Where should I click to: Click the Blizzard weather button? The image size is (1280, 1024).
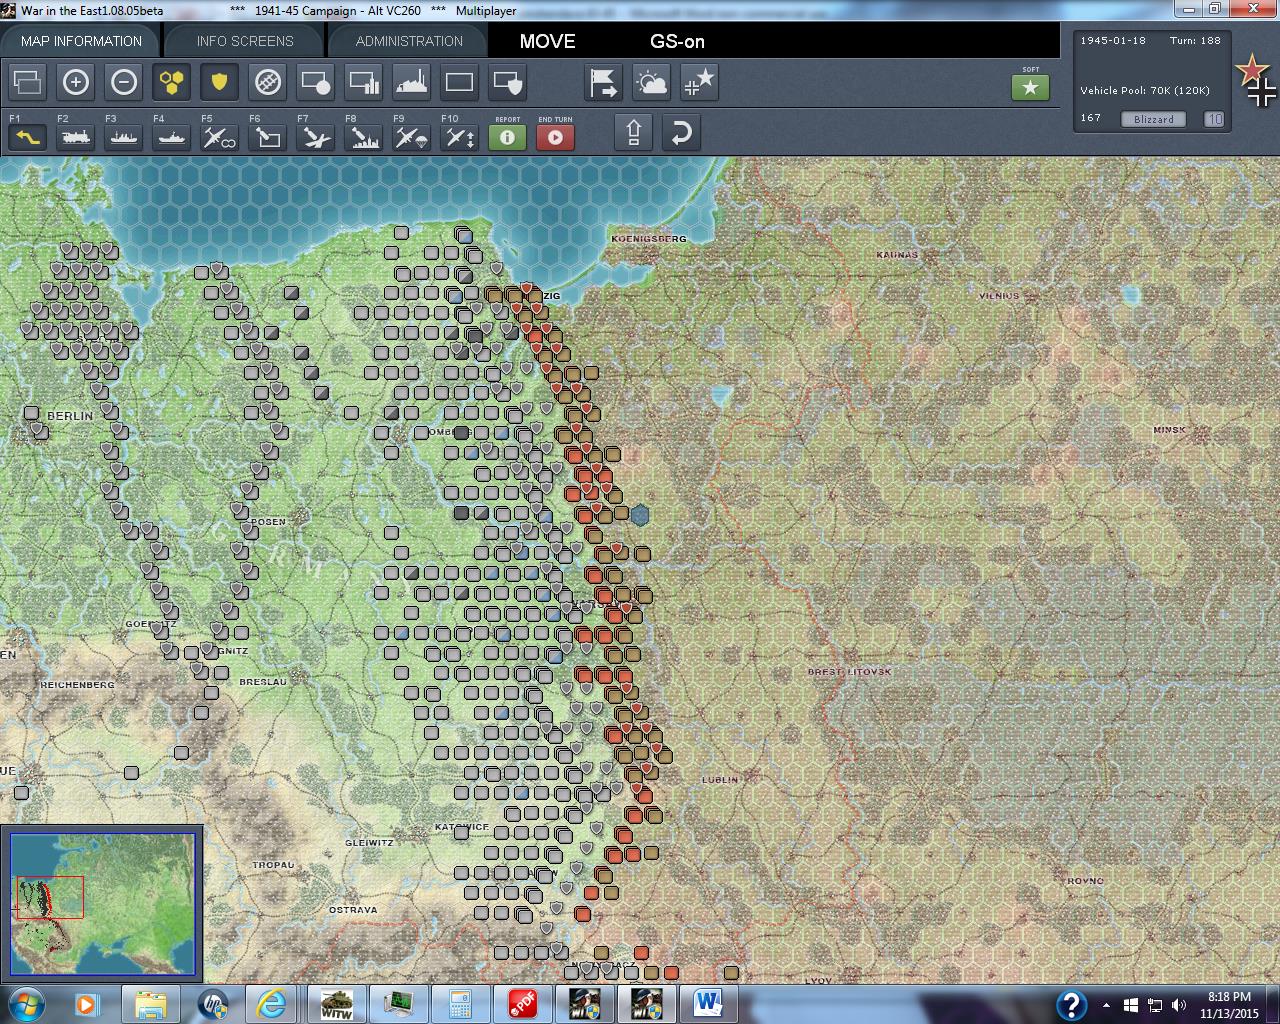[x=1154, y=119]
